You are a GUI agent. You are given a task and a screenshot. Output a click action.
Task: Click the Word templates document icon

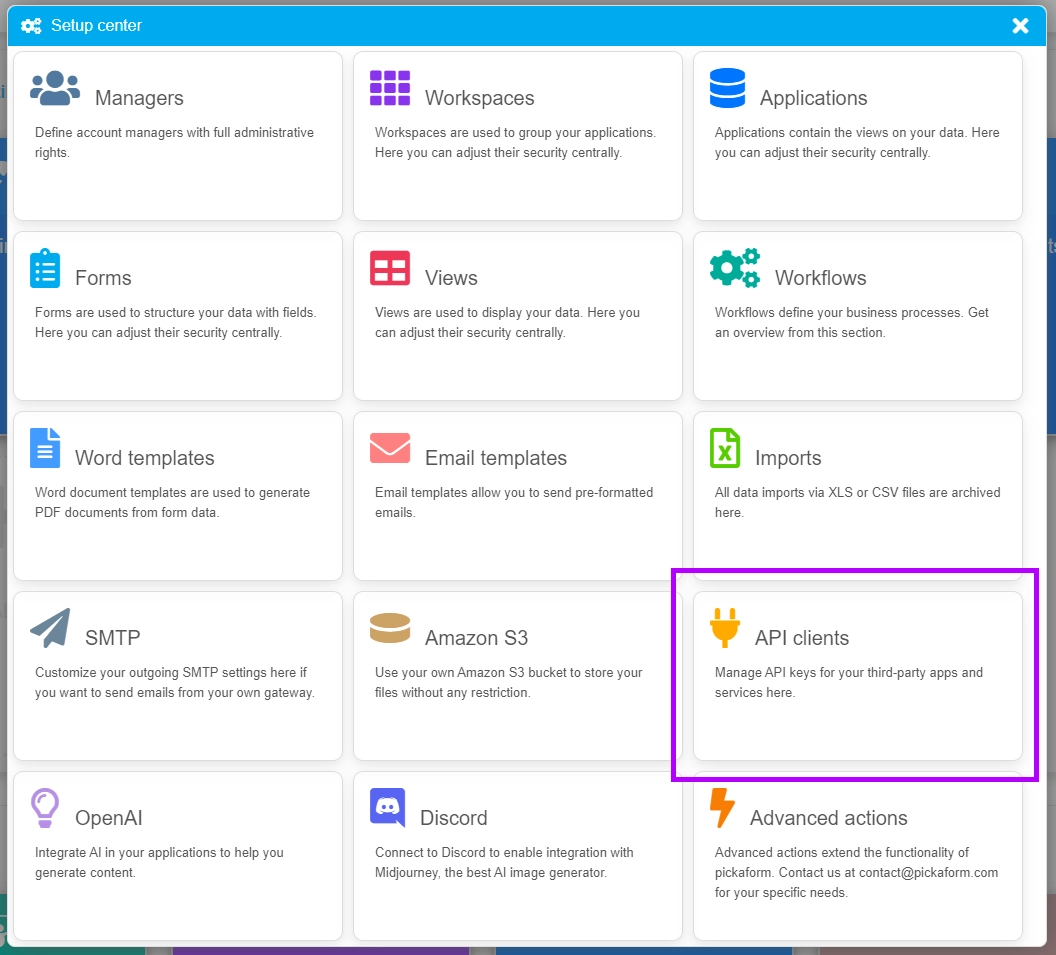click(45, 448)
